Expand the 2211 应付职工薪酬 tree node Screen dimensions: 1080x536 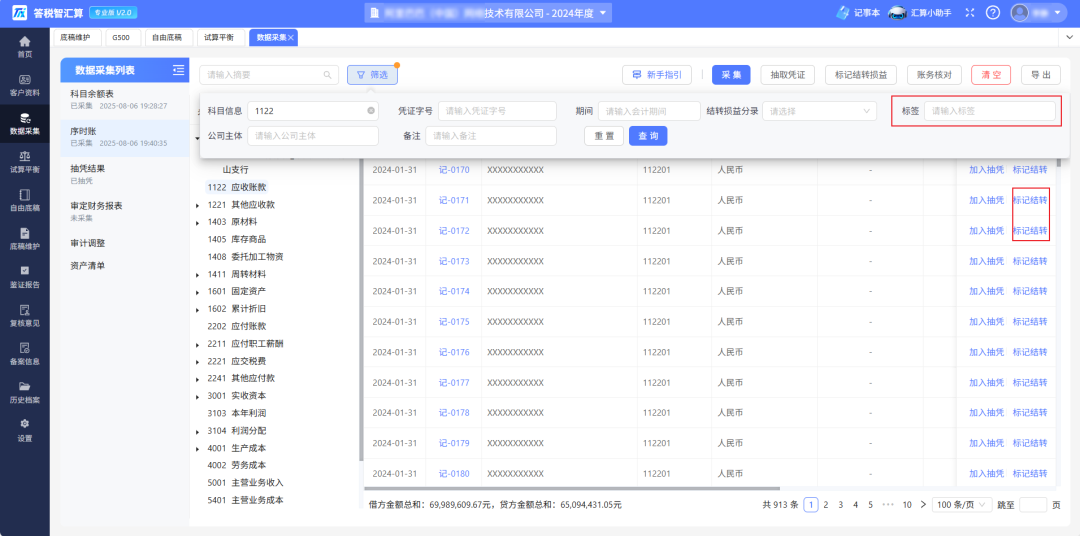click(198, 344)
